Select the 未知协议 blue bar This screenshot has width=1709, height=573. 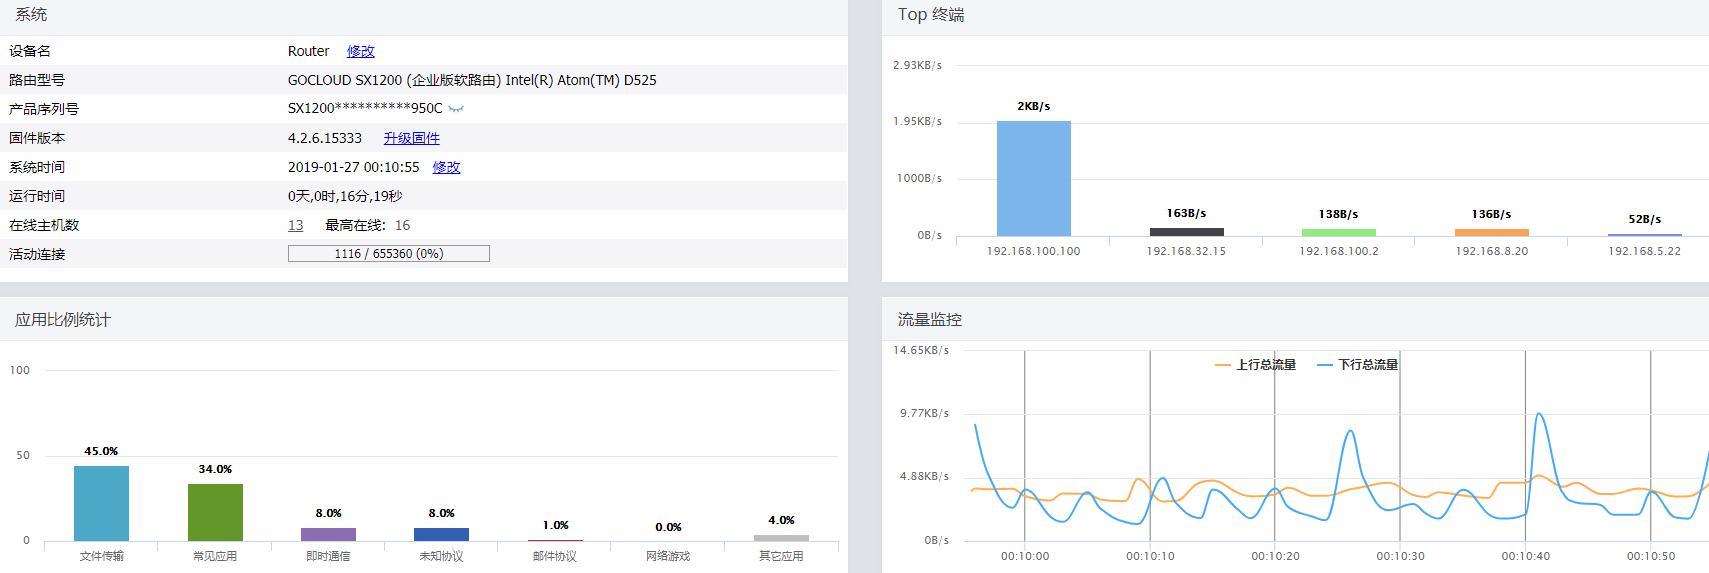[x=441, y=534]
